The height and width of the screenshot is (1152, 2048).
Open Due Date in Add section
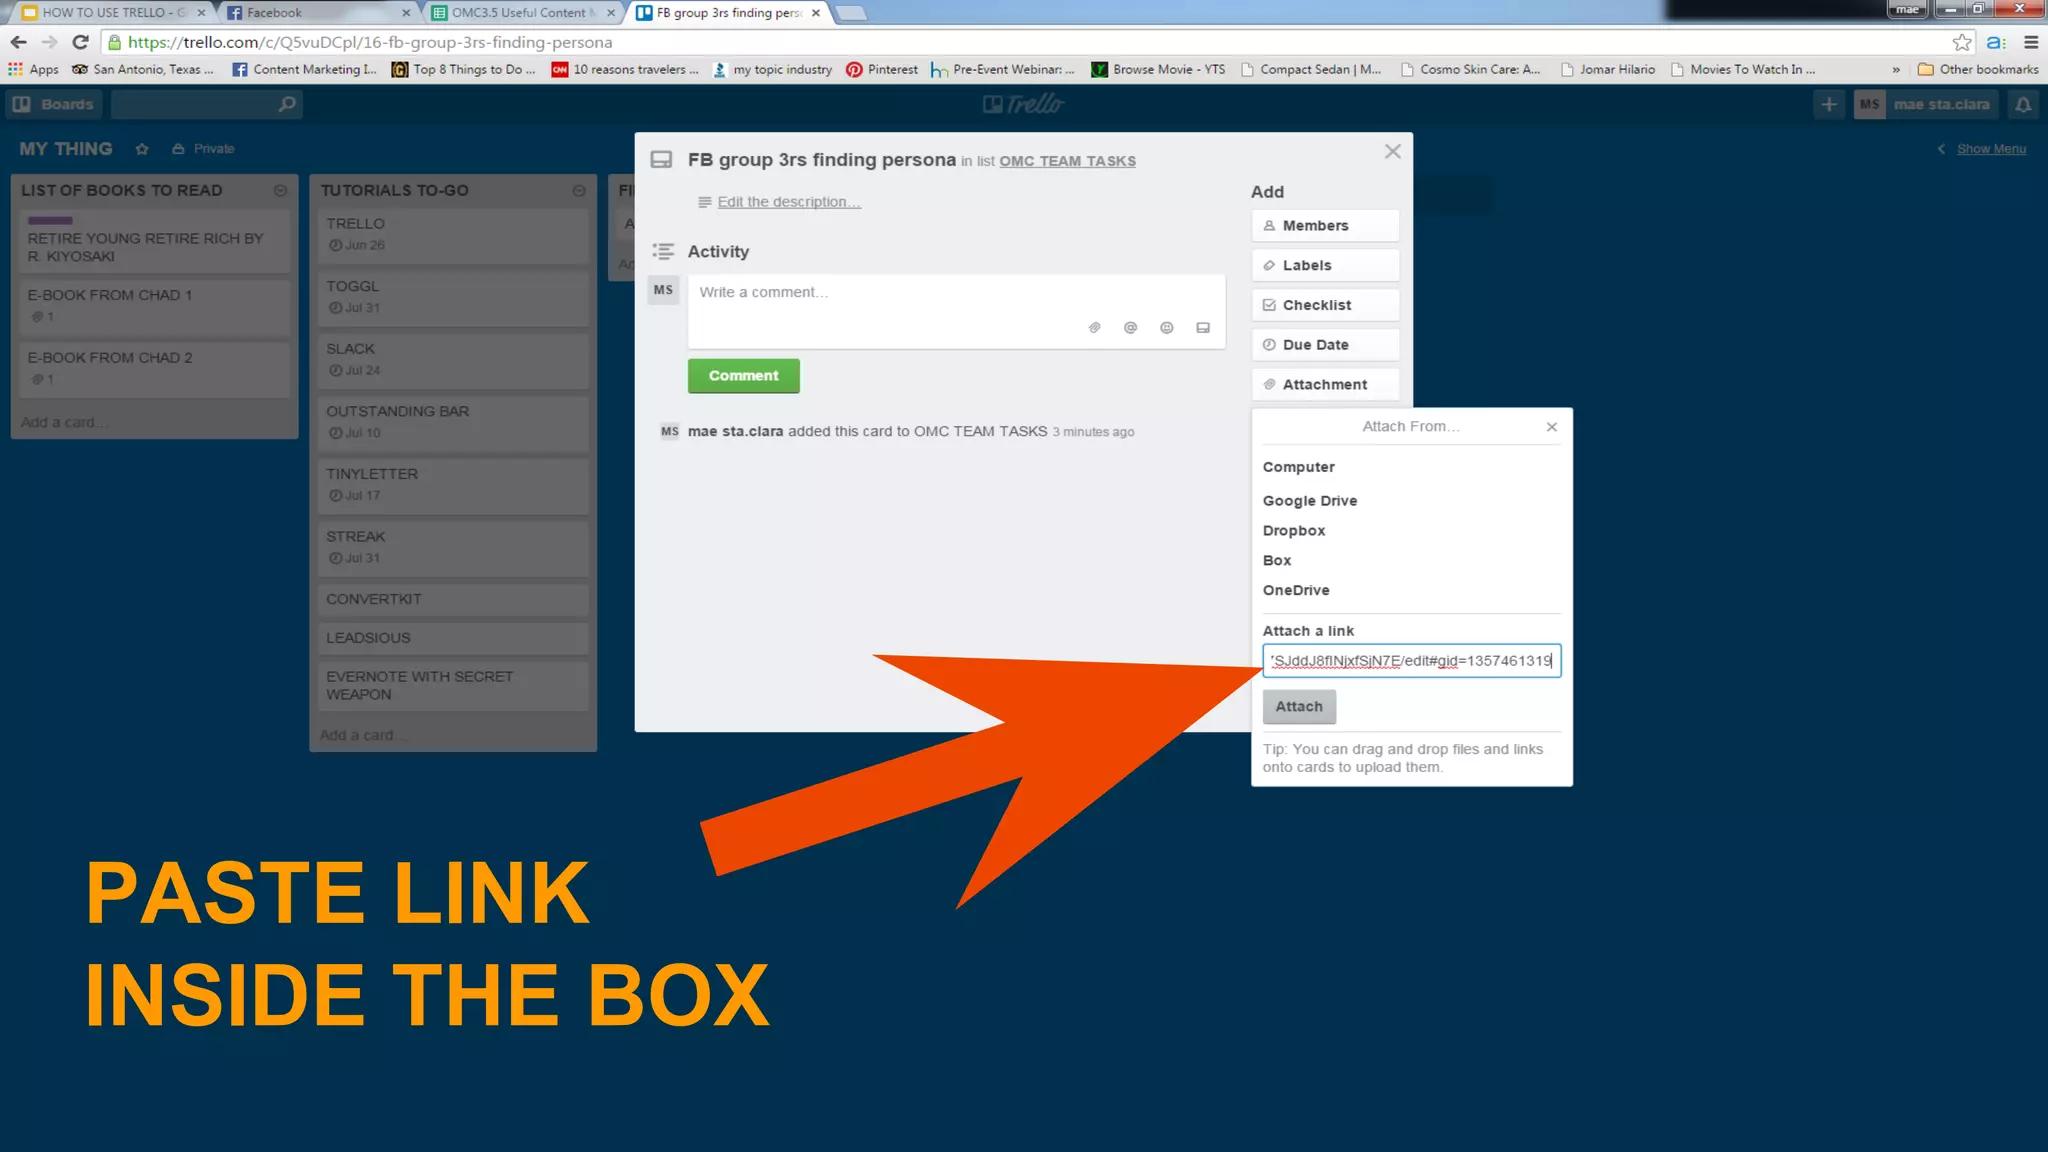coord(1325,345)
